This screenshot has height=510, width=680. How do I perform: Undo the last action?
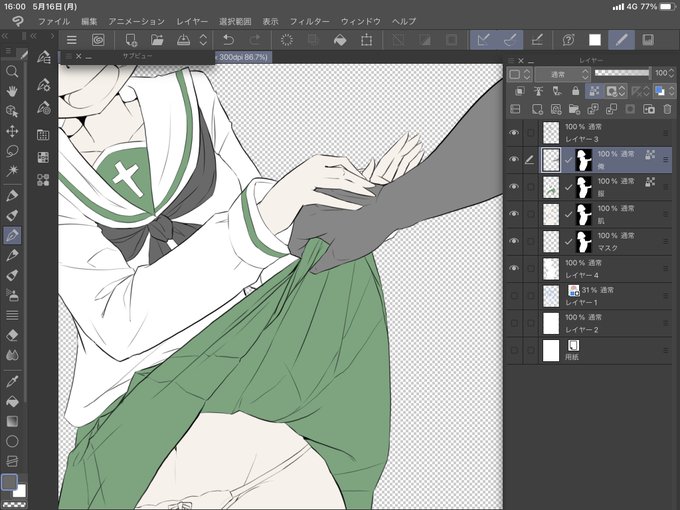[x=228, y=40]
